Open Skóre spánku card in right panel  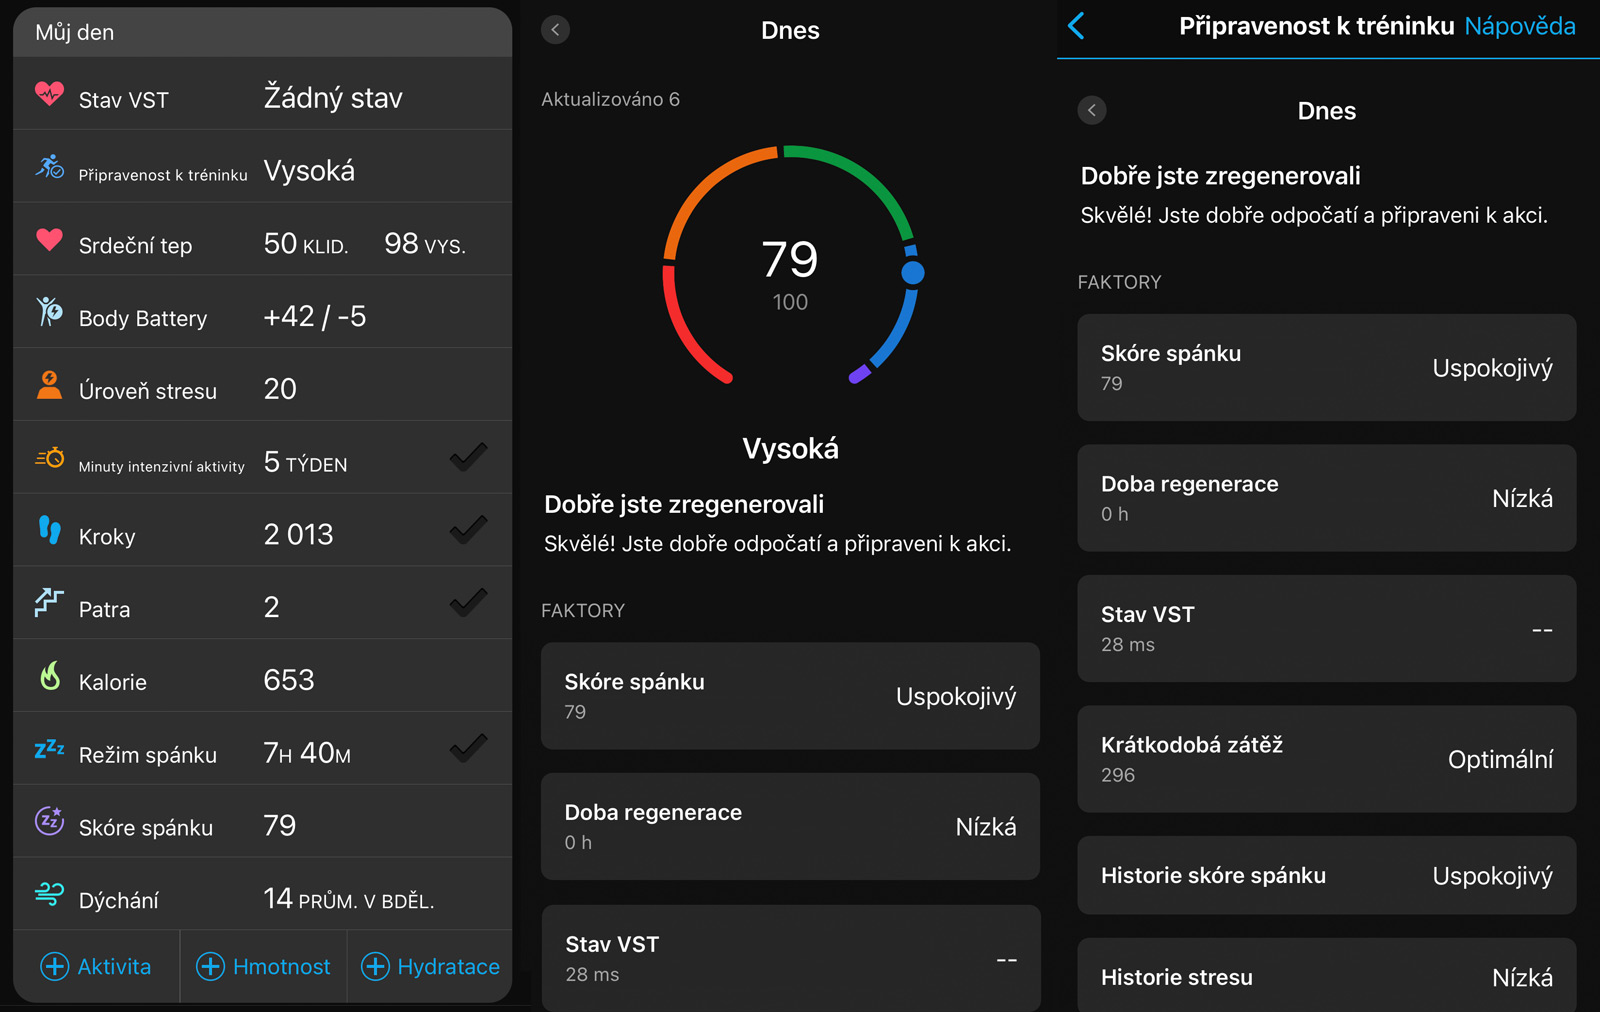click(1327, 367)
